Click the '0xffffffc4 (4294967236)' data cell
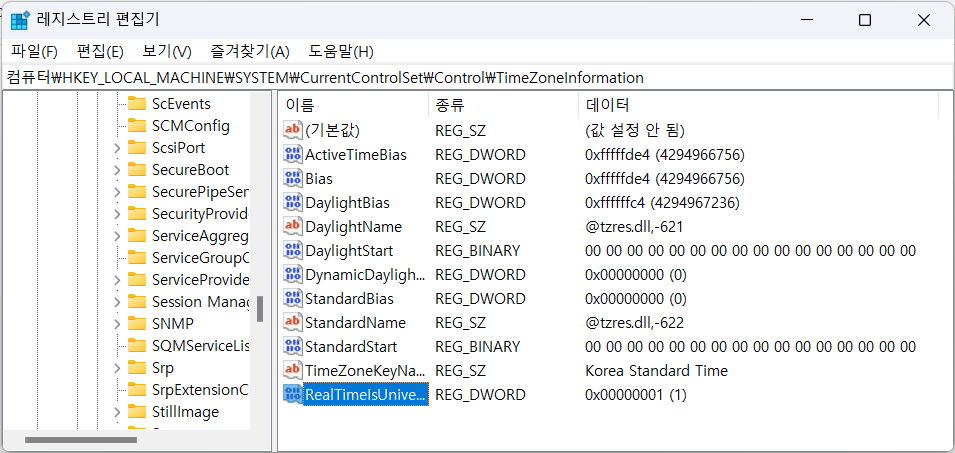This screenshot has height=453, width=955. pyautogui.click(x=663, y=203)
